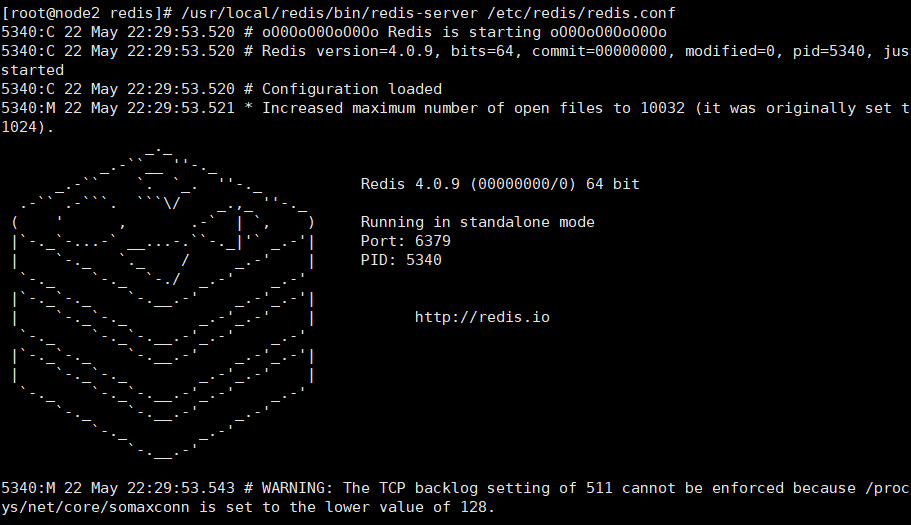Click the 'Redis is starting' log line
Viewport: 911px width, 525px height.
(334, 32)
